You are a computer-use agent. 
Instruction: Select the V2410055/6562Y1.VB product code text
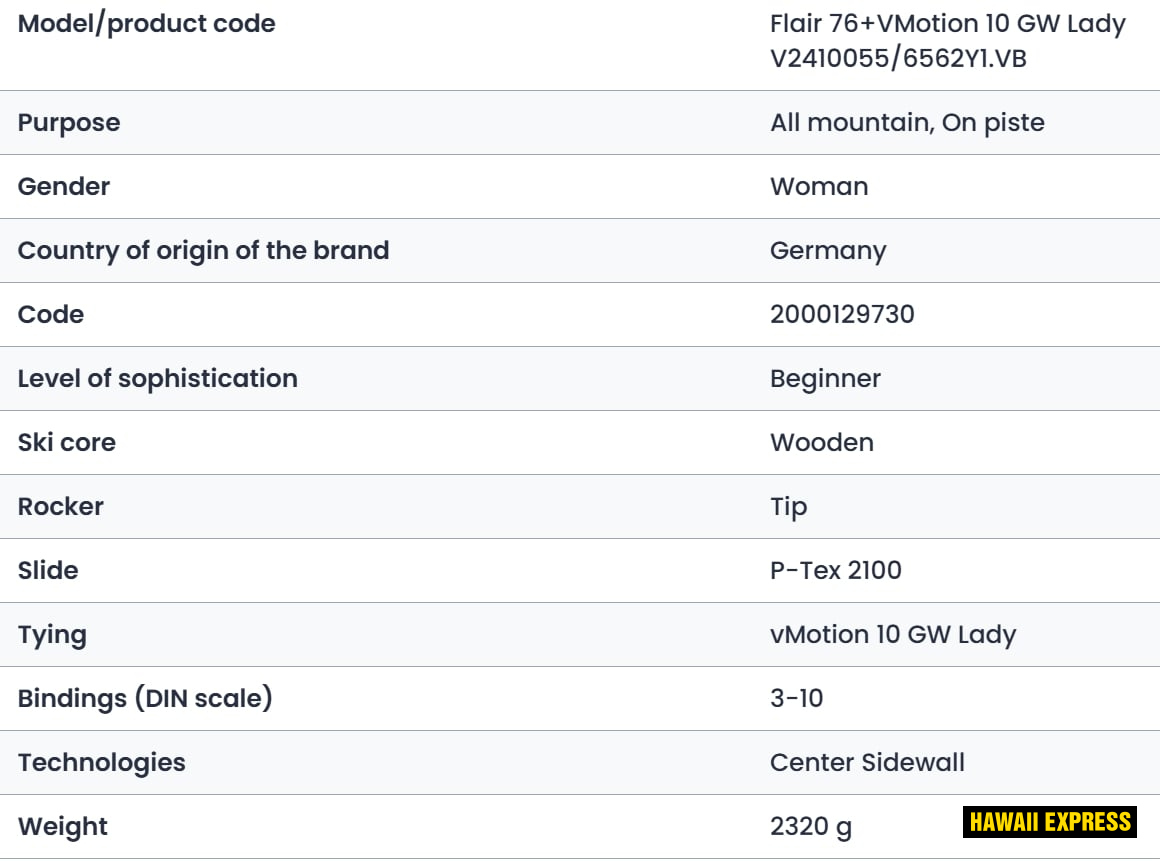(898, 59)
